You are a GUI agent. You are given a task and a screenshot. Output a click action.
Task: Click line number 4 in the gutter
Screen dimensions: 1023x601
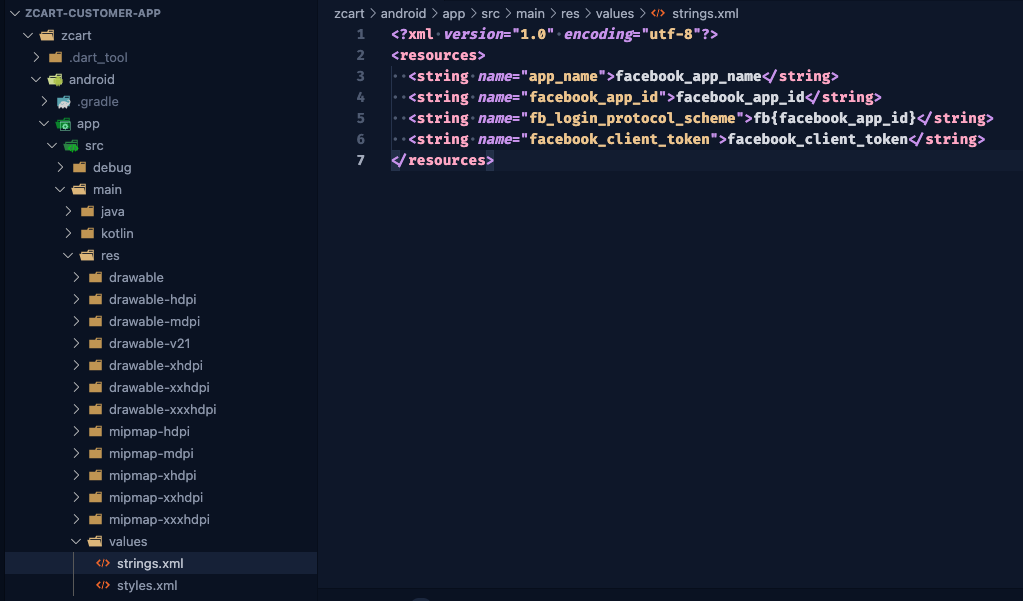[360, 97]
